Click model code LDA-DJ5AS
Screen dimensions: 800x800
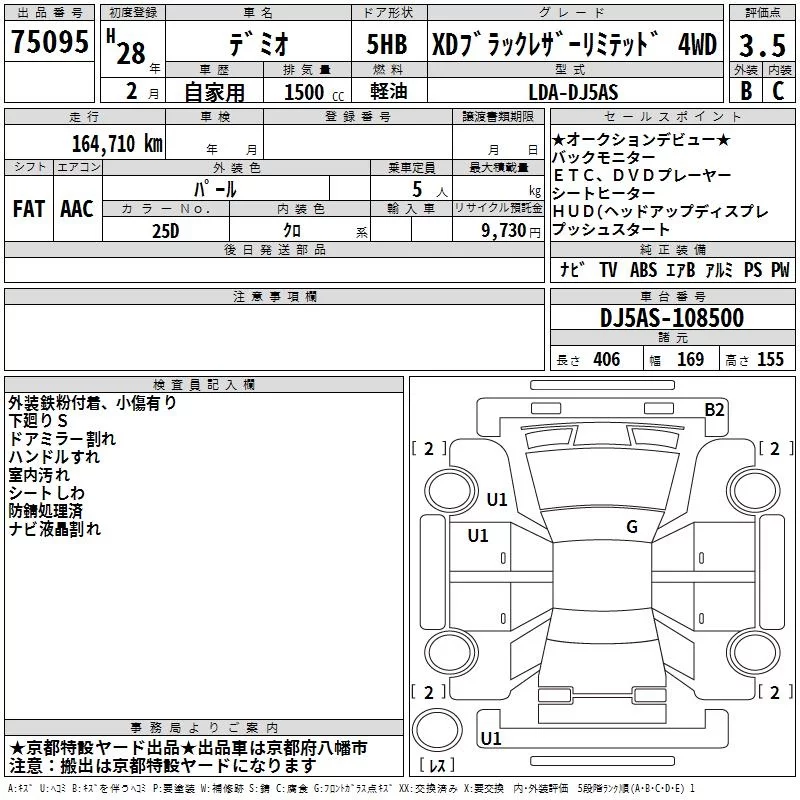click(x=573, y=92)
